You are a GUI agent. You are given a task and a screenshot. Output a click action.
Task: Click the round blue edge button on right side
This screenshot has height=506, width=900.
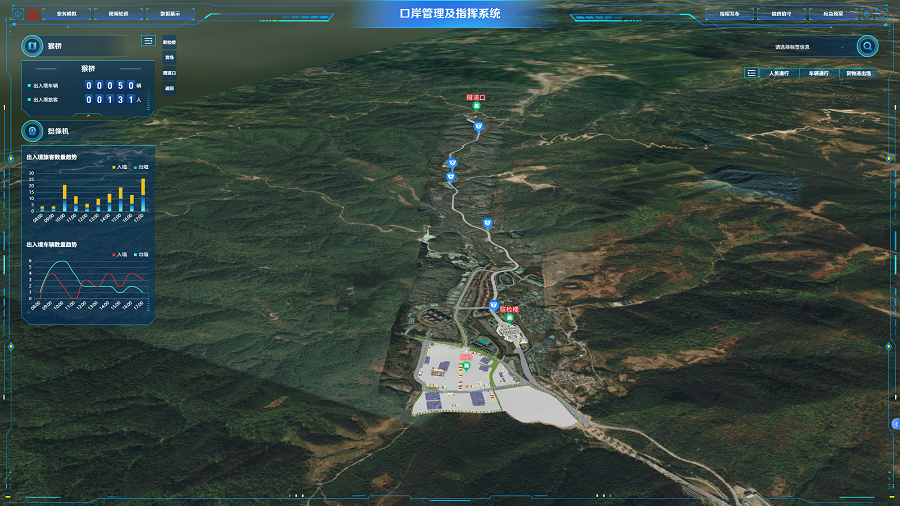pos(895,424)
